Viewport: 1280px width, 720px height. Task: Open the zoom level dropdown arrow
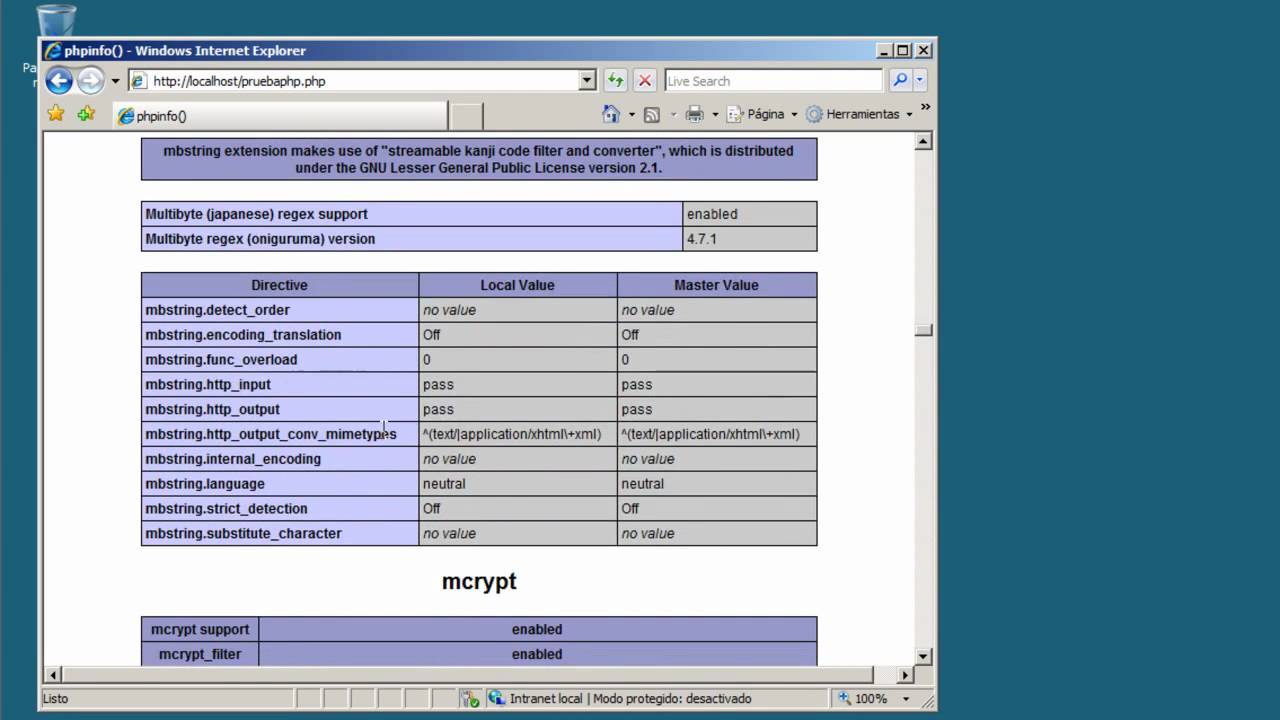pyautogui.click(x=906, y=698)
